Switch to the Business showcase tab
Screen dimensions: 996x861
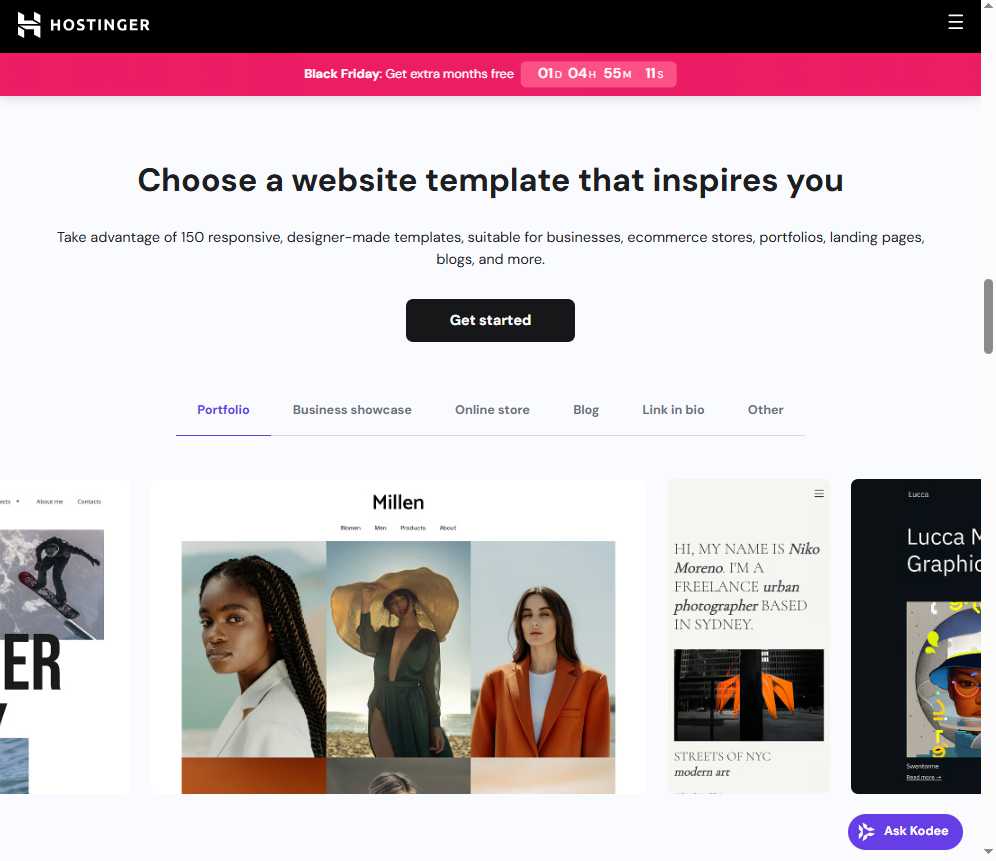click(x=352, y=410)
